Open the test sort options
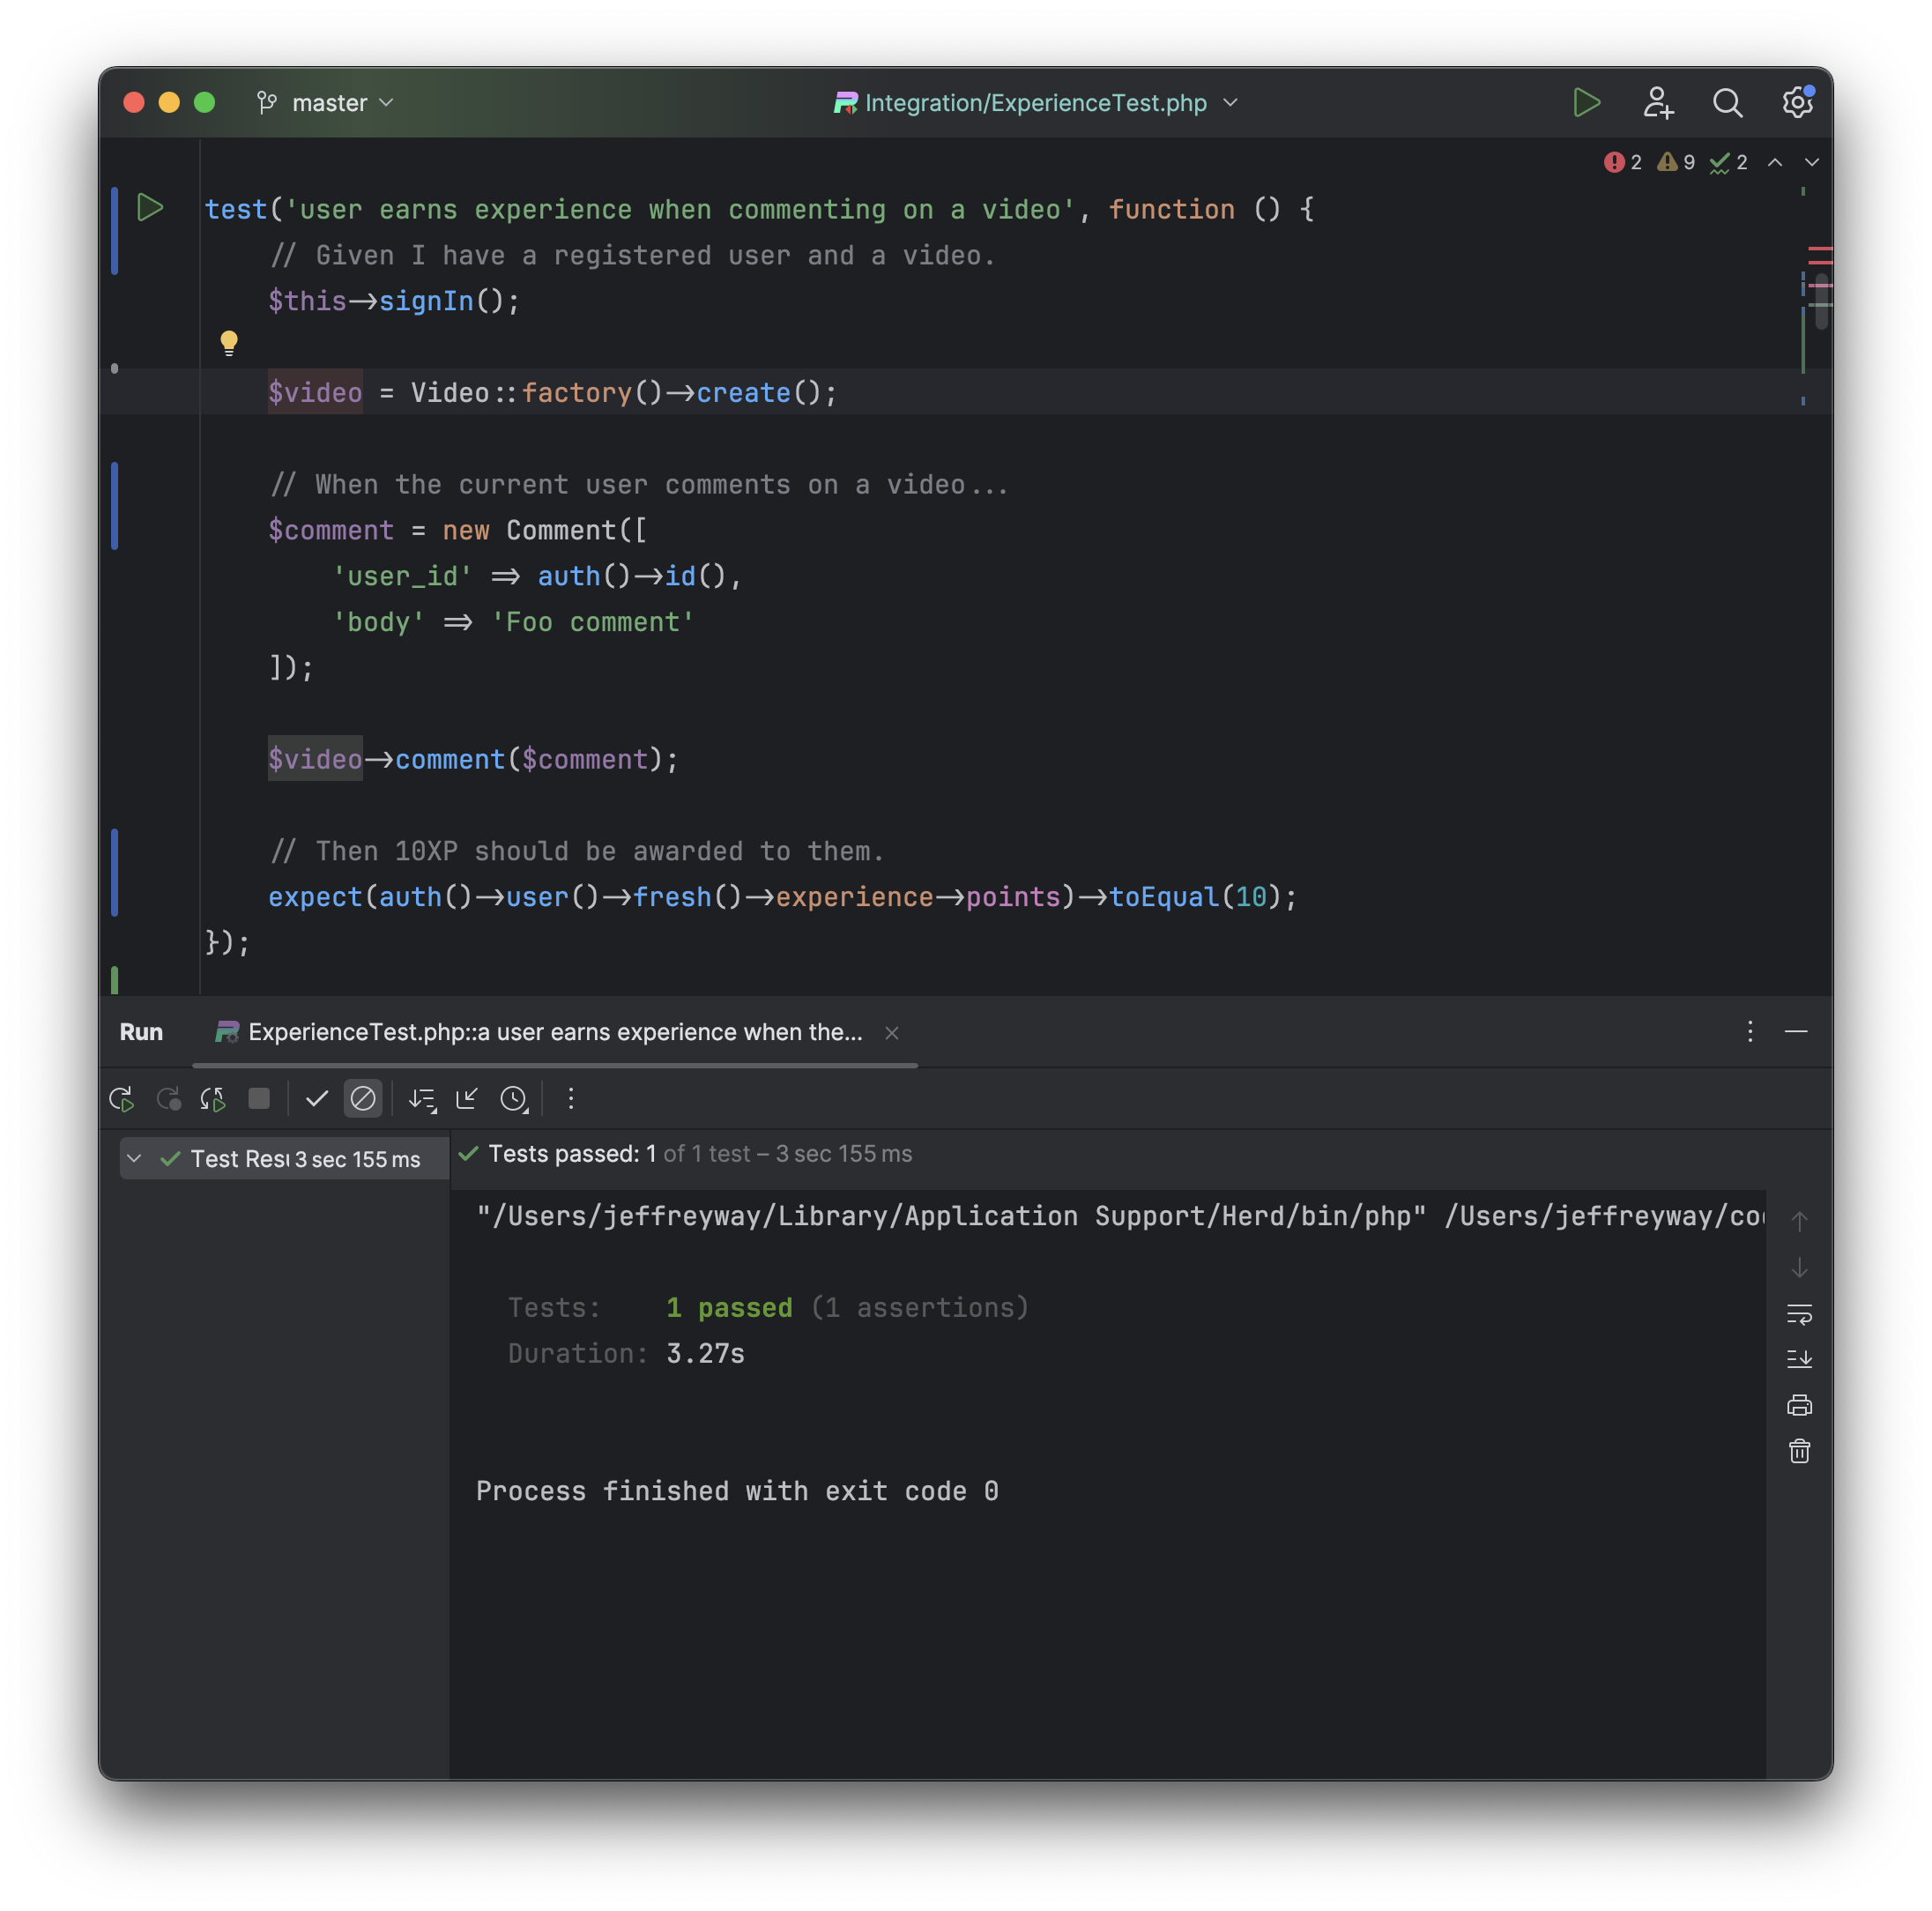Viewport: 1932px width, 1911px height. click(x=422, y=1099)
